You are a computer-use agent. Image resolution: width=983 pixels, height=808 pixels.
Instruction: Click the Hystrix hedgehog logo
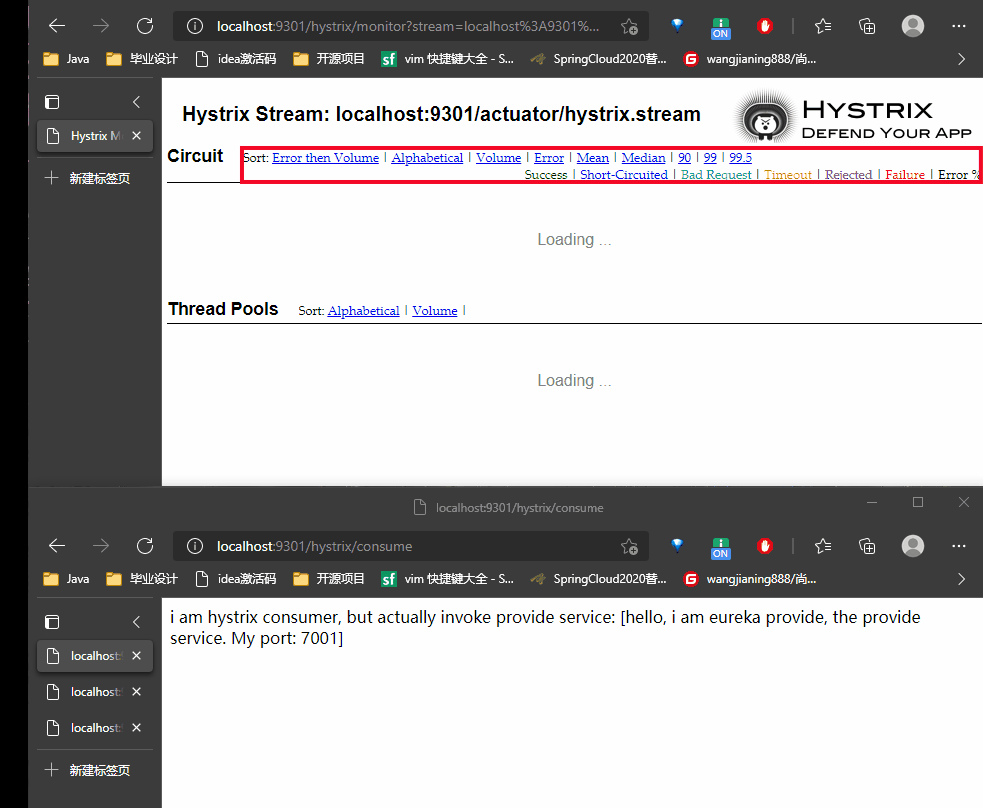tap(764, 118)
